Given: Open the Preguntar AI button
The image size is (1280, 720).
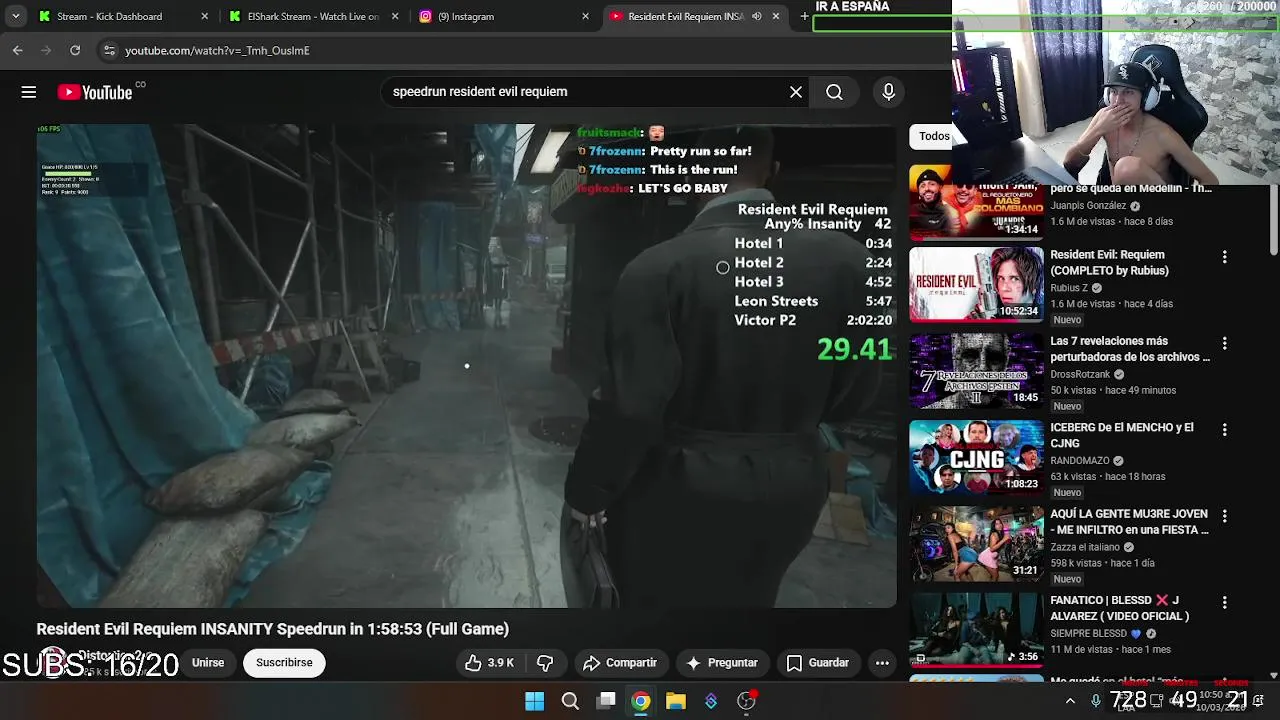Looking at the screenshot, I should pos(722,663).
